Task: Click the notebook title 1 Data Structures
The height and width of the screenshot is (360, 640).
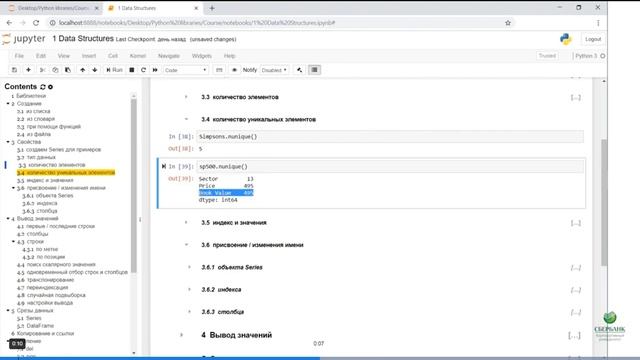Action: click(83, 39)
